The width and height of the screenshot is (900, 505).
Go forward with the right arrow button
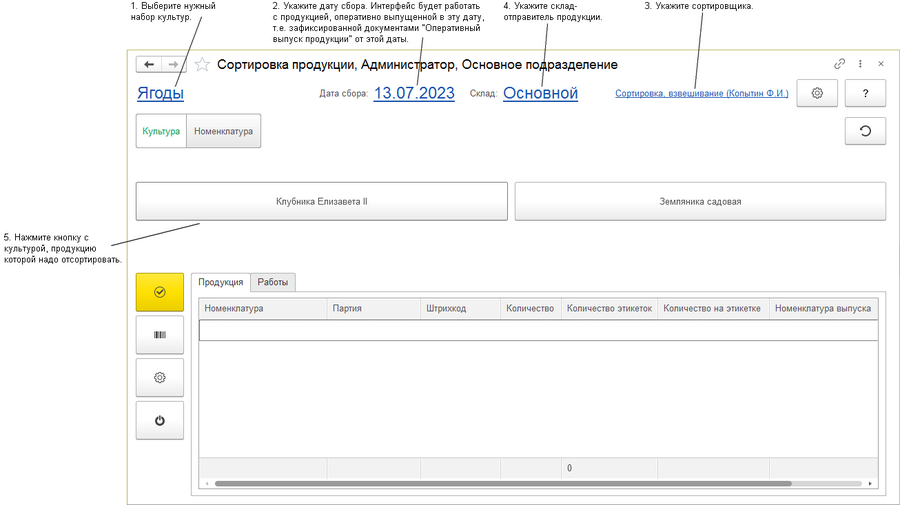tap(173, 64)
